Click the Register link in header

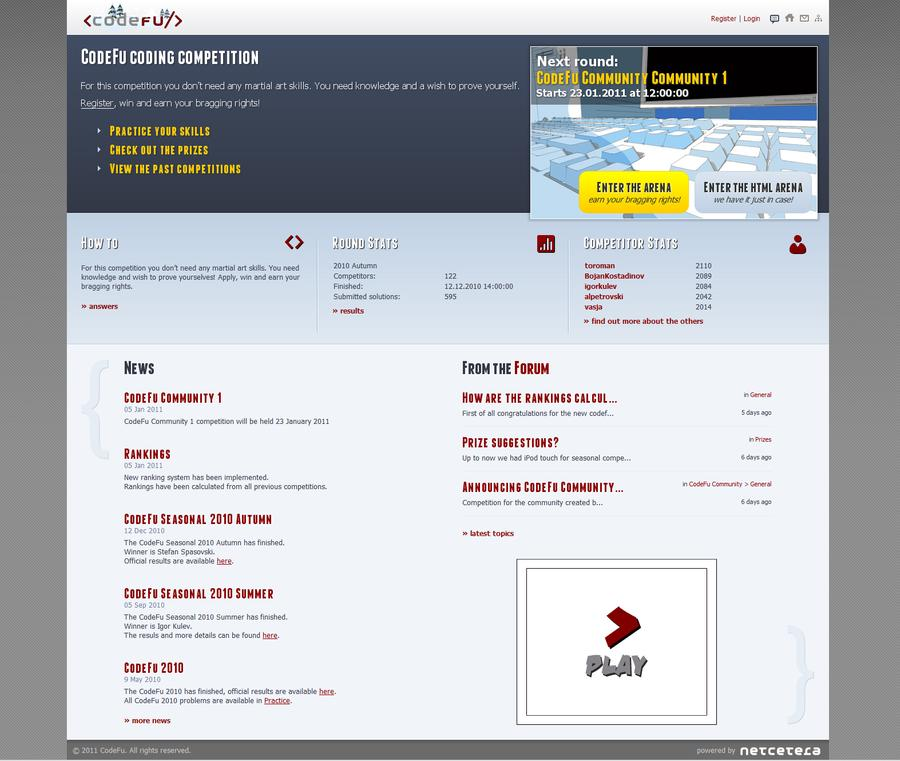tap(723, 19)
